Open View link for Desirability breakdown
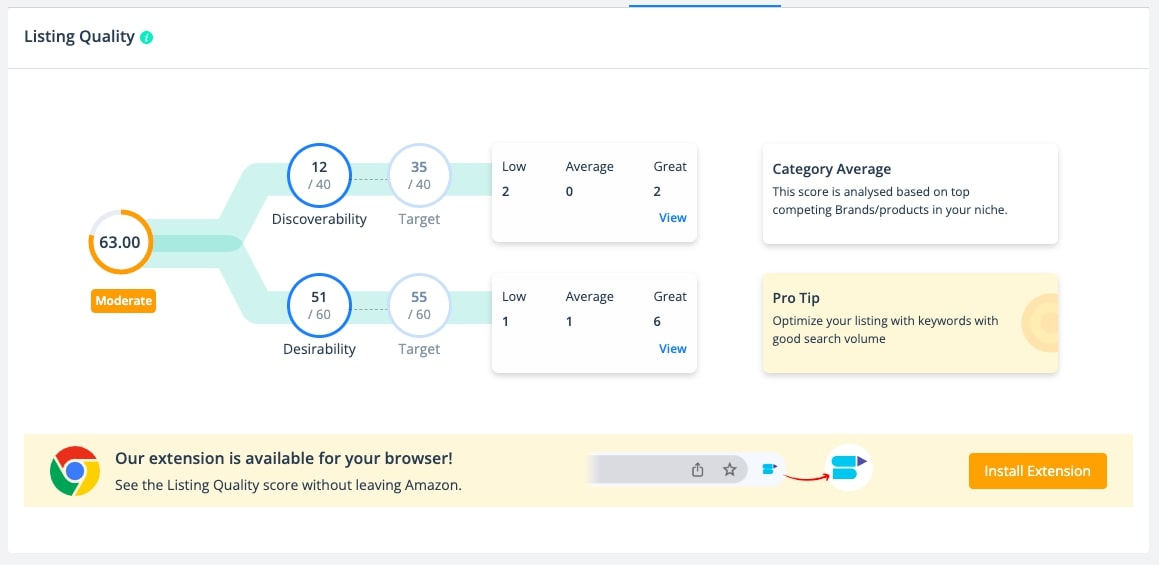Viewport: 1159px width, 565px height. pyautogui.click(x=673, y=348)
